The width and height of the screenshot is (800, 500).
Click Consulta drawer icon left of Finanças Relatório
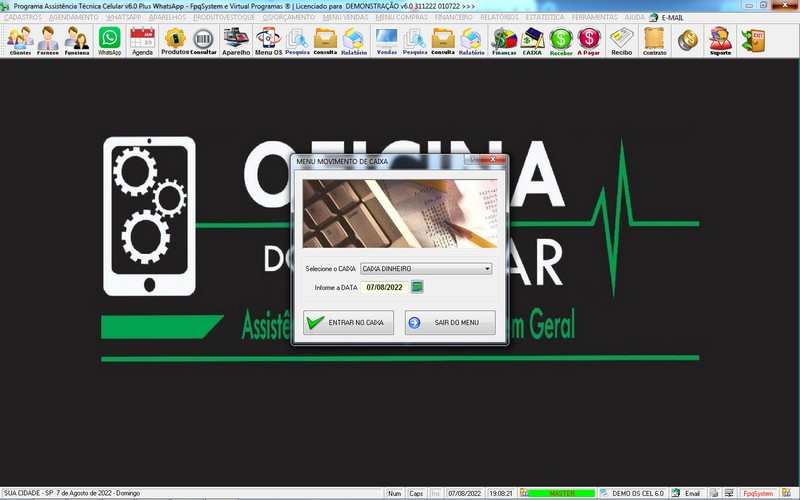443,41
